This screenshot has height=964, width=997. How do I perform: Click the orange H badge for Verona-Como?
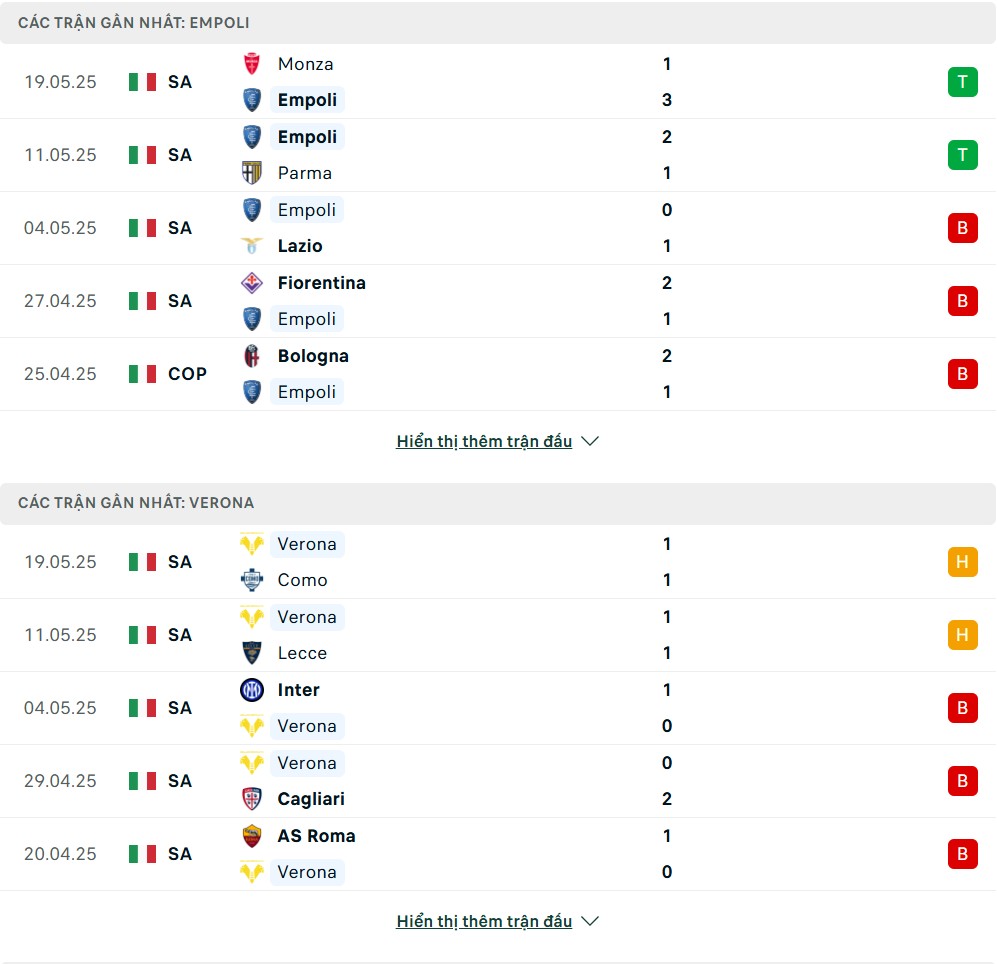[x=962, y=561]
